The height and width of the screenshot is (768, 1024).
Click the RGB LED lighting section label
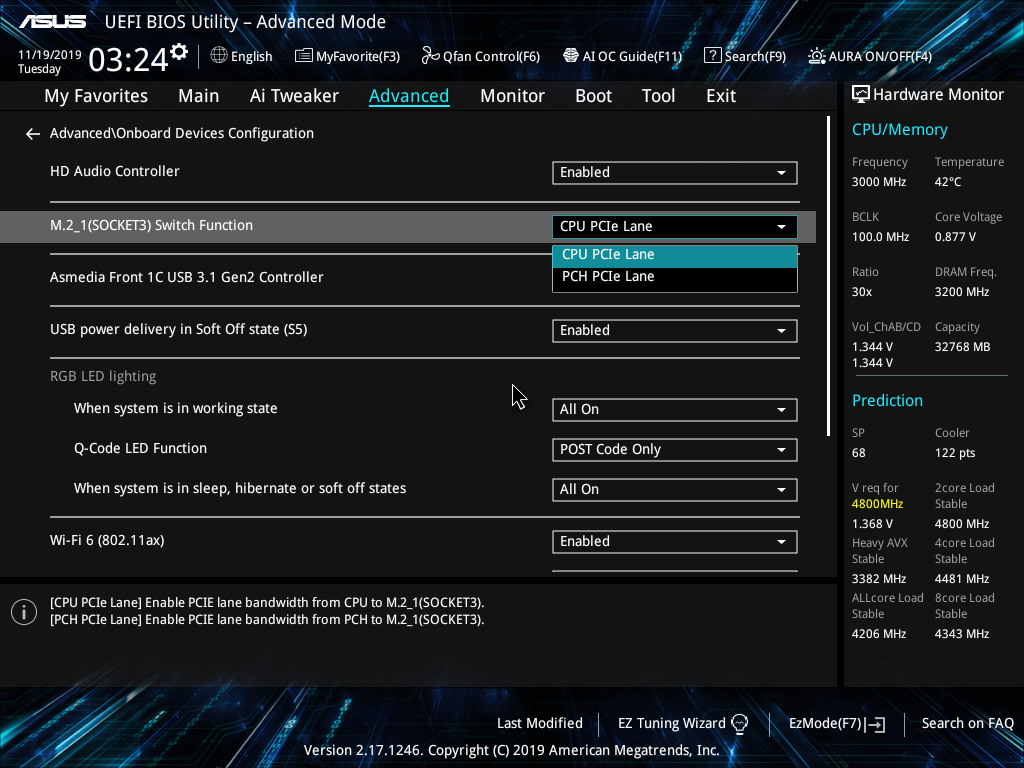pos(103,377)
